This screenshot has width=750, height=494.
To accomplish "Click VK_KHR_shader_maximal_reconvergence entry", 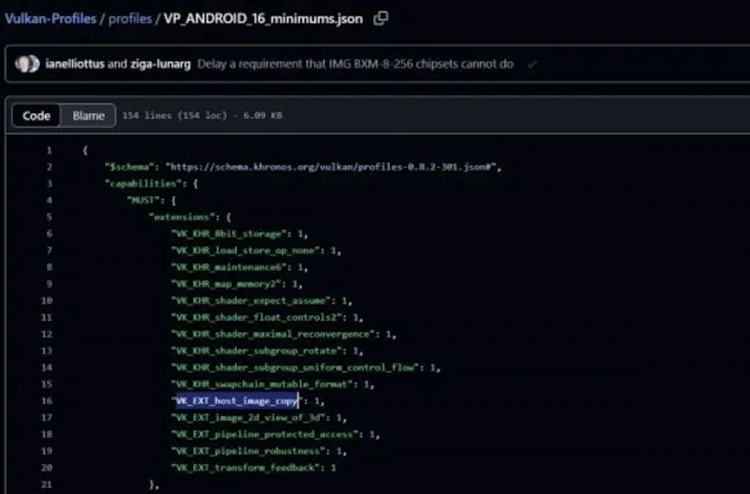I will [275, 334].
